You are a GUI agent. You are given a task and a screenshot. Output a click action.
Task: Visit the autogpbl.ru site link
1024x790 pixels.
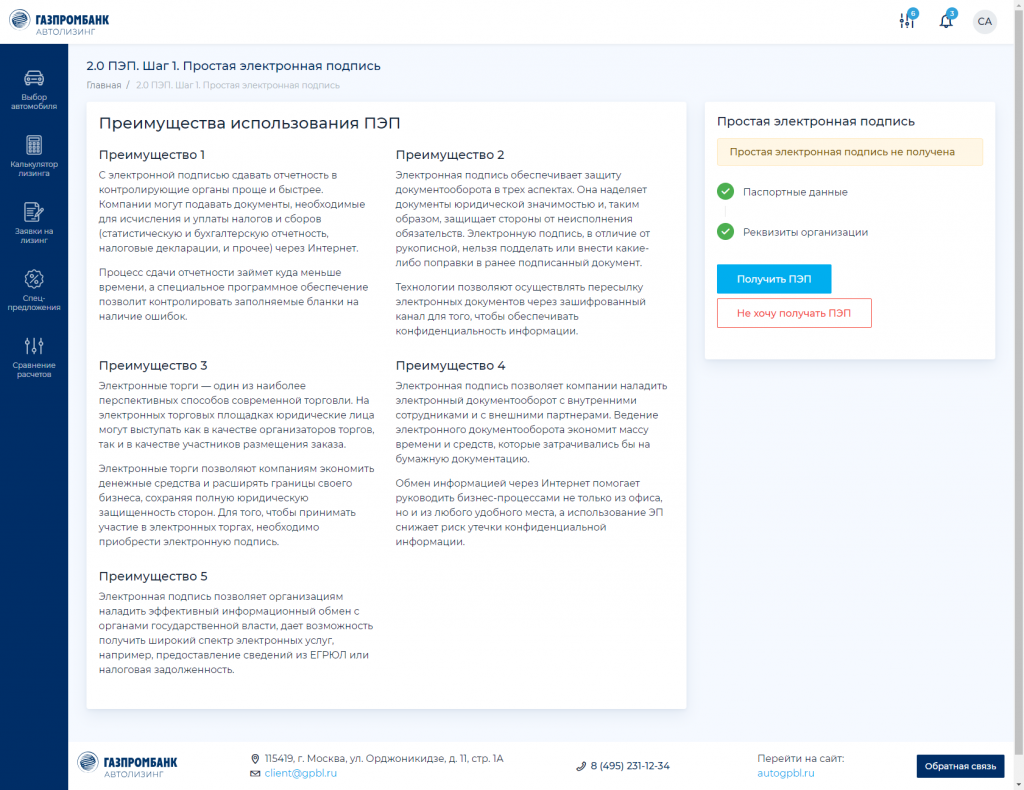(786, 773)
